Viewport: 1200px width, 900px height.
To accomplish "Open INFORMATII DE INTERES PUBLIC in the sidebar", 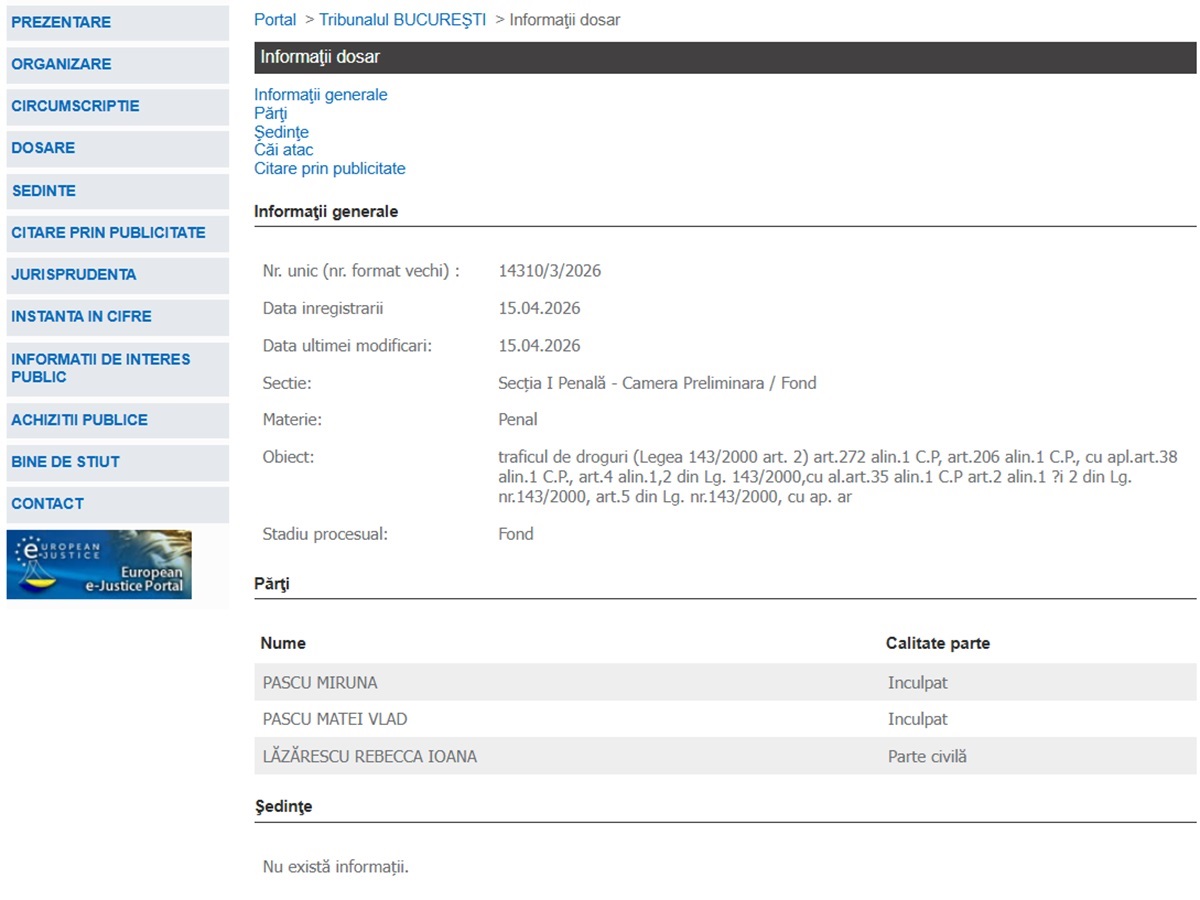I will click(x=117, y=368).
